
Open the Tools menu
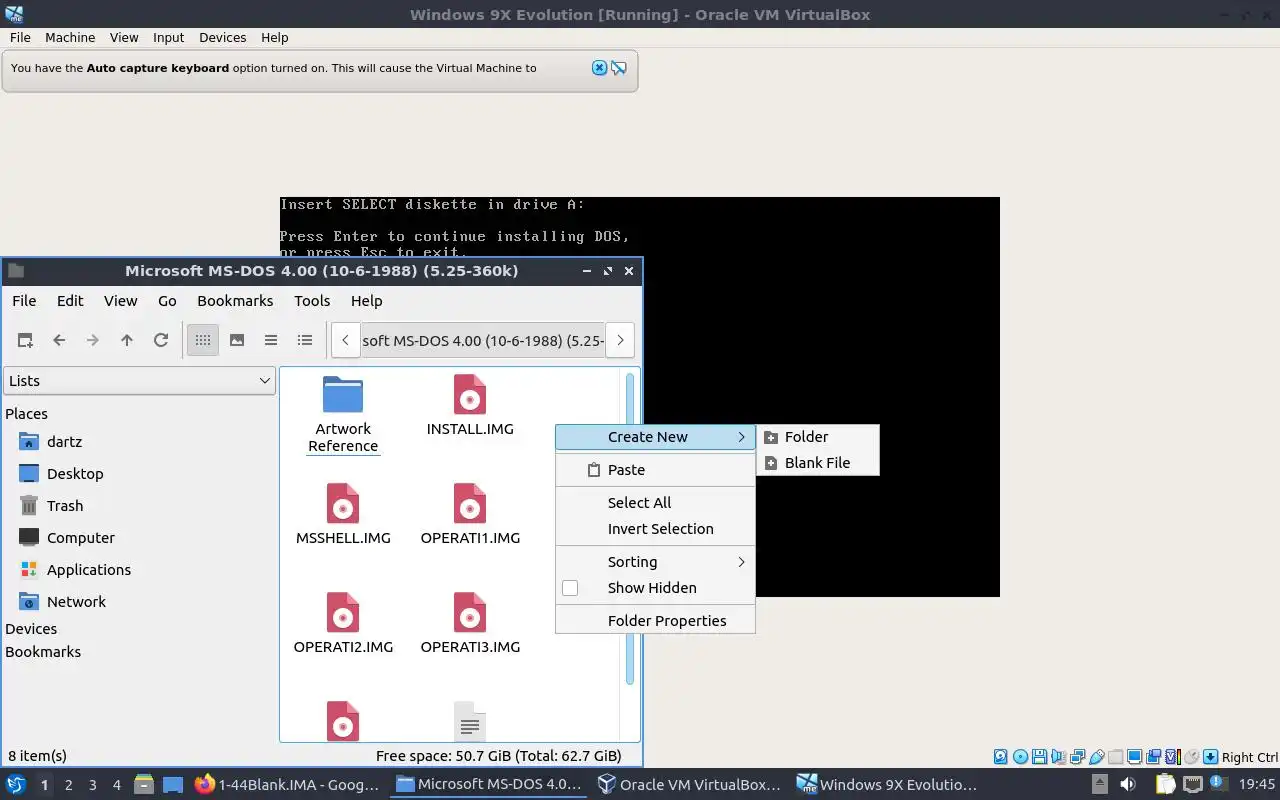tap(312, 301)
